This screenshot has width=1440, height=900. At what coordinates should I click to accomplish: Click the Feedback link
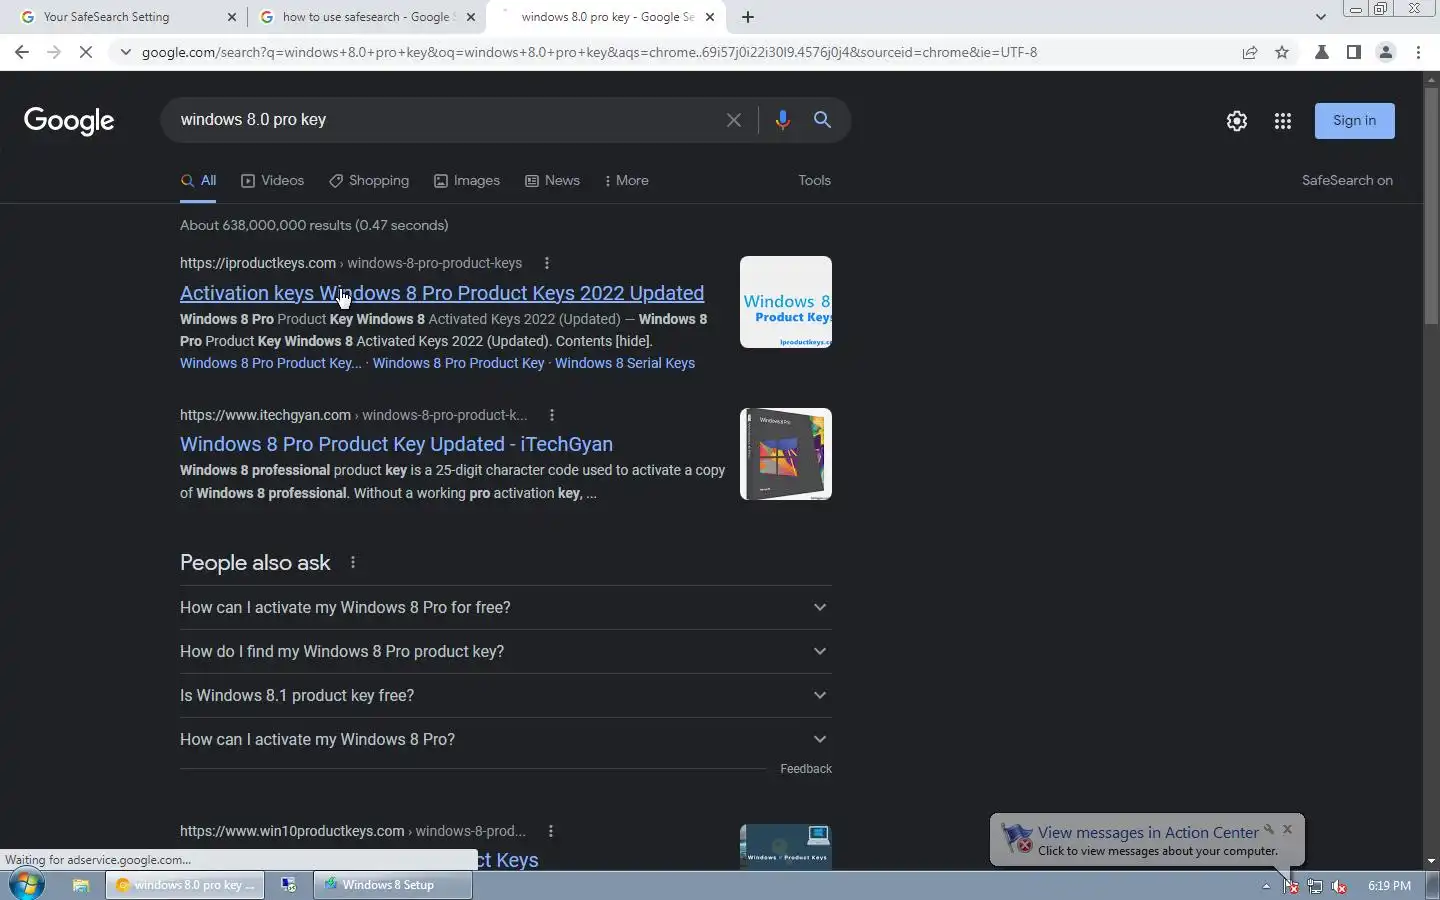tap(806, 769)
